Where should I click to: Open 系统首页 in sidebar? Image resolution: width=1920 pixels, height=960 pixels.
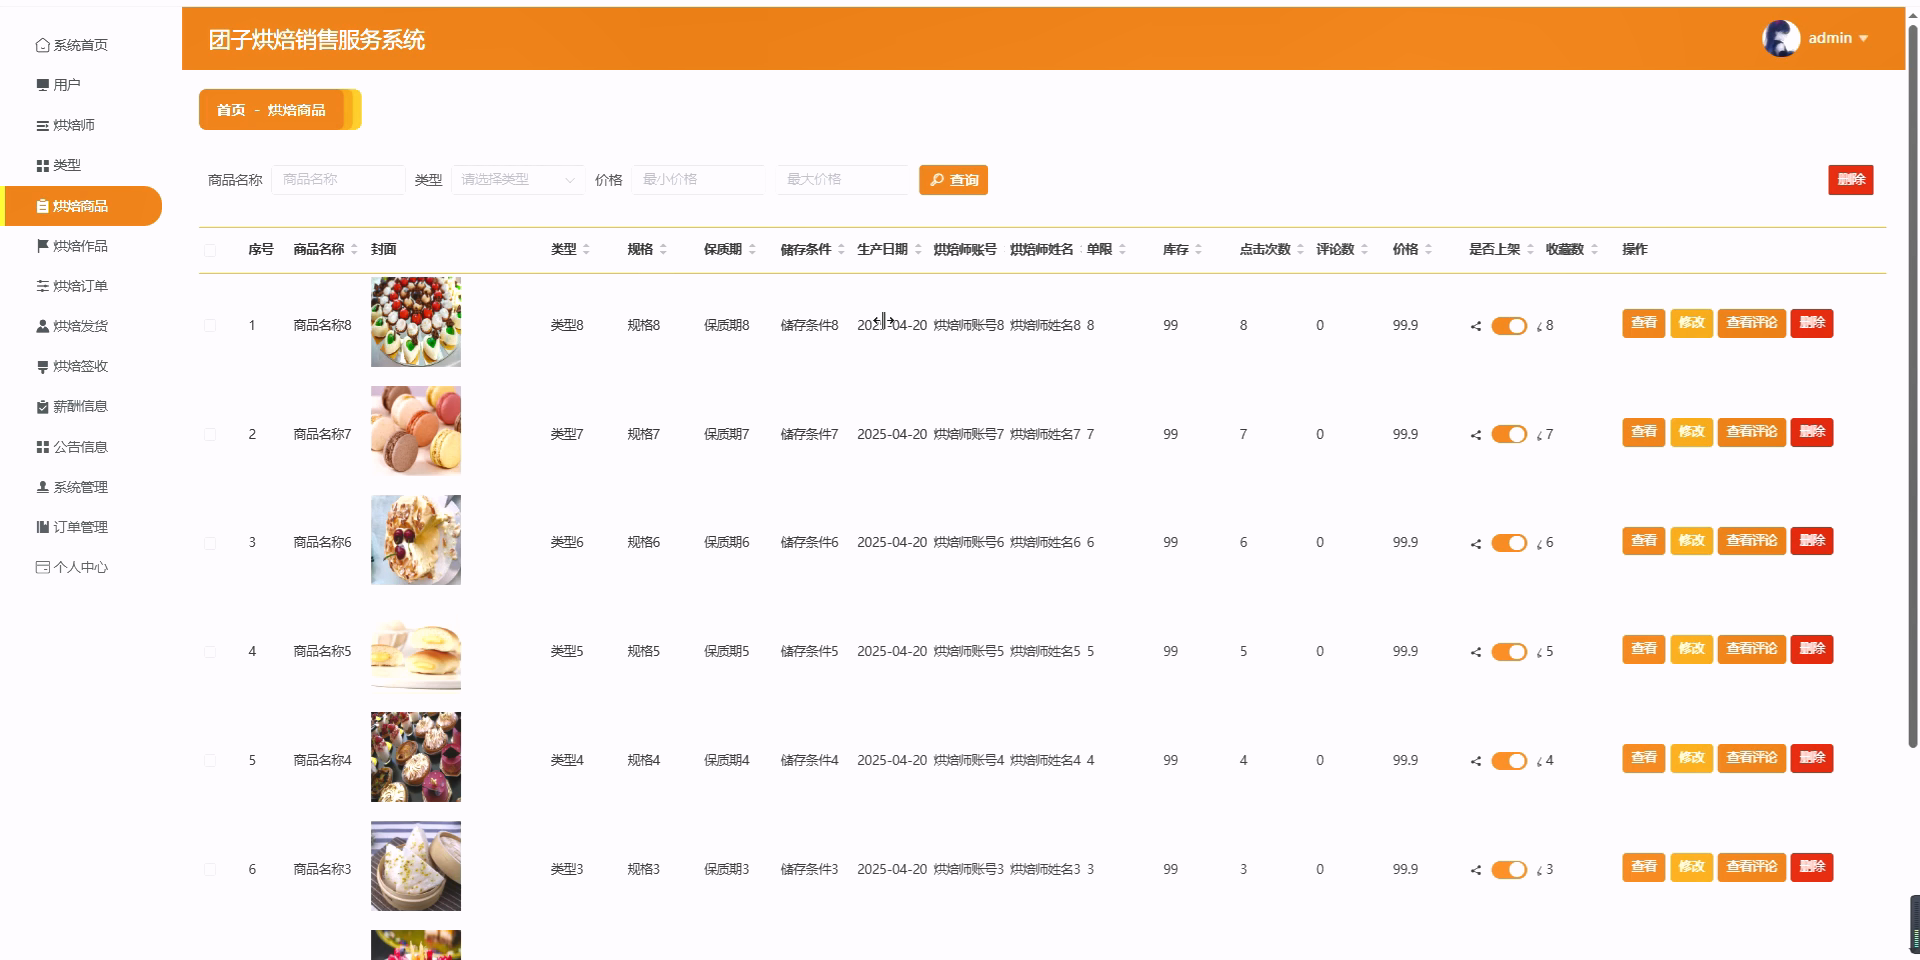81,45
